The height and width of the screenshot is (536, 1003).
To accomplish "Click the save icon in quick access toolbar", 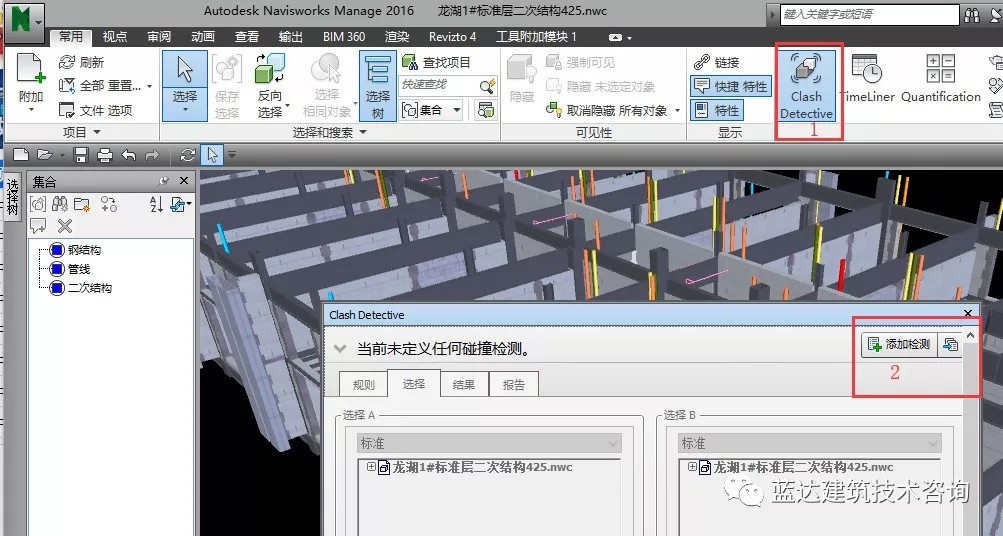I will (80, 155).
